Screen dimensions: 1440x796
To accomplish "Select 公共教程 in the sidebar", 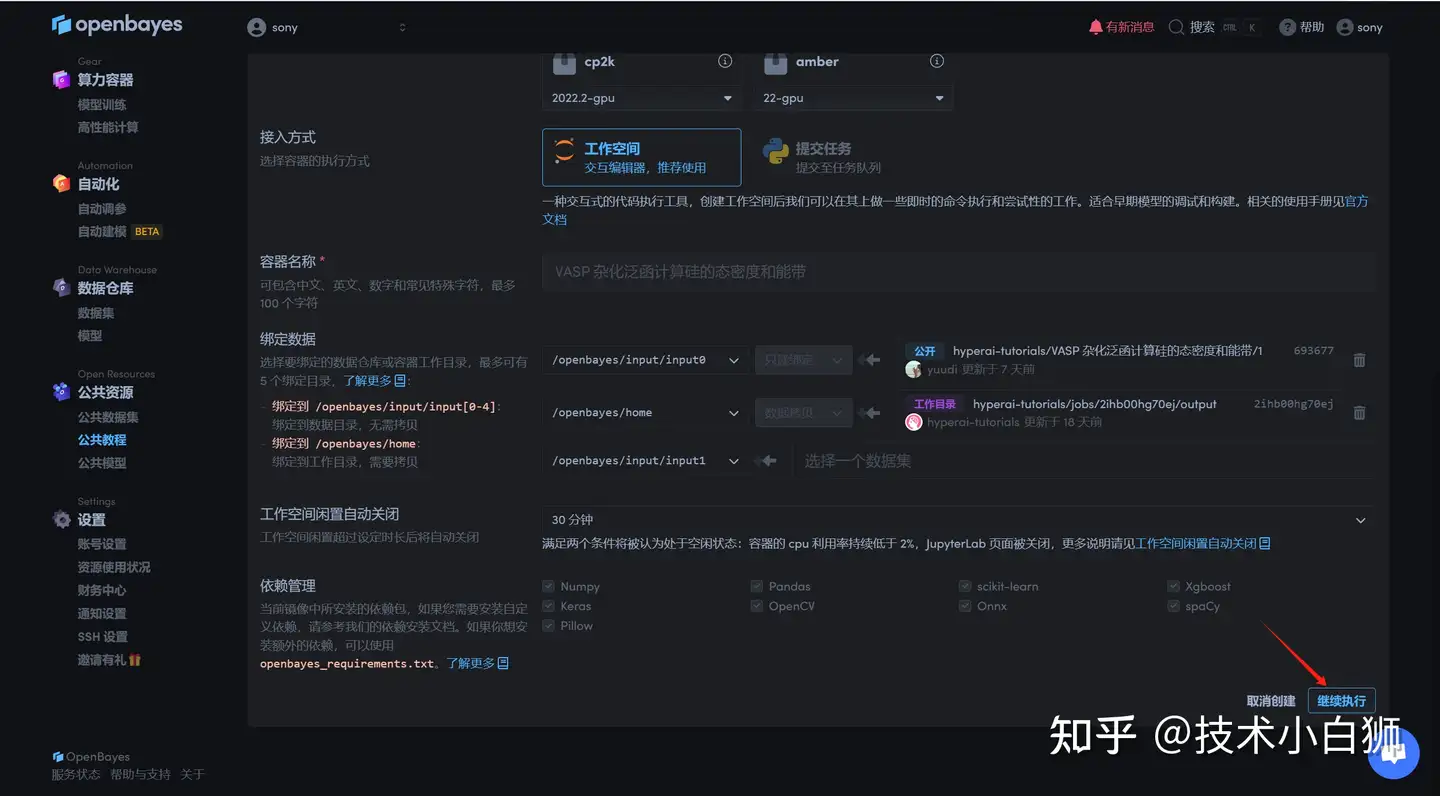I will [x=102, y=440].
